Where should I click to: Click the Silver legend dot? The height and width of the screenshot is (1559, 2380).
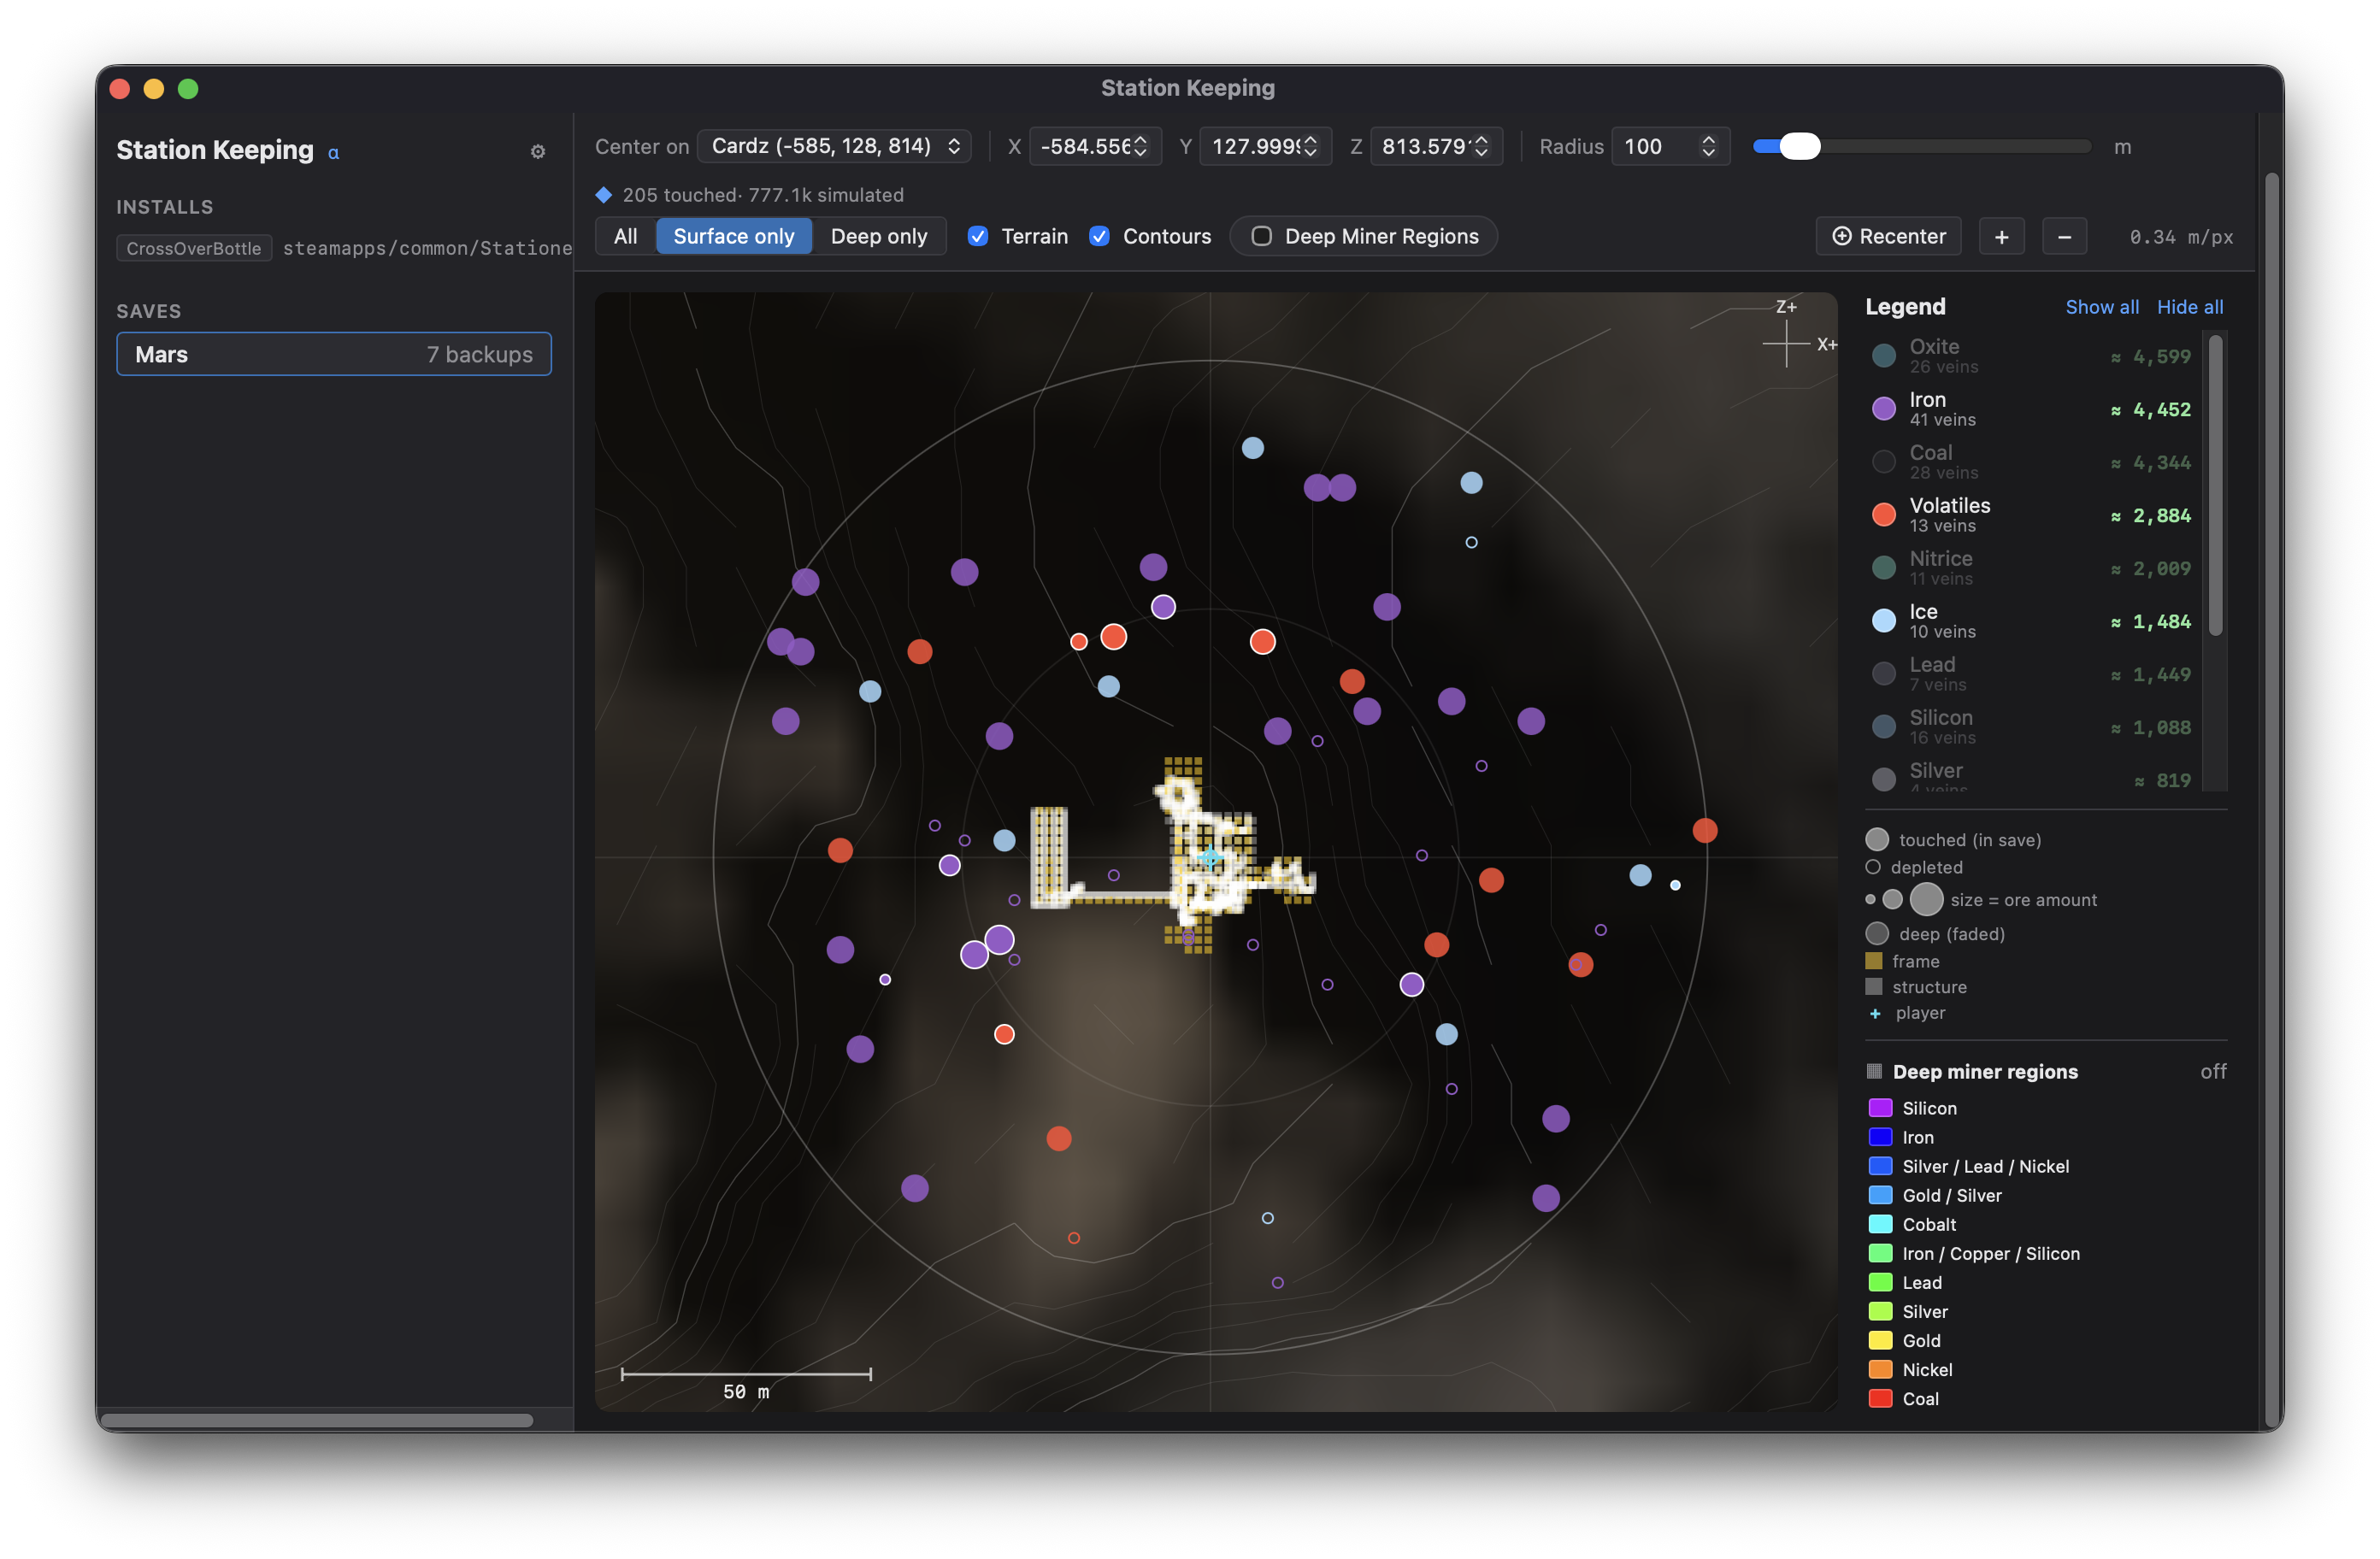(x=1884, y=779)
